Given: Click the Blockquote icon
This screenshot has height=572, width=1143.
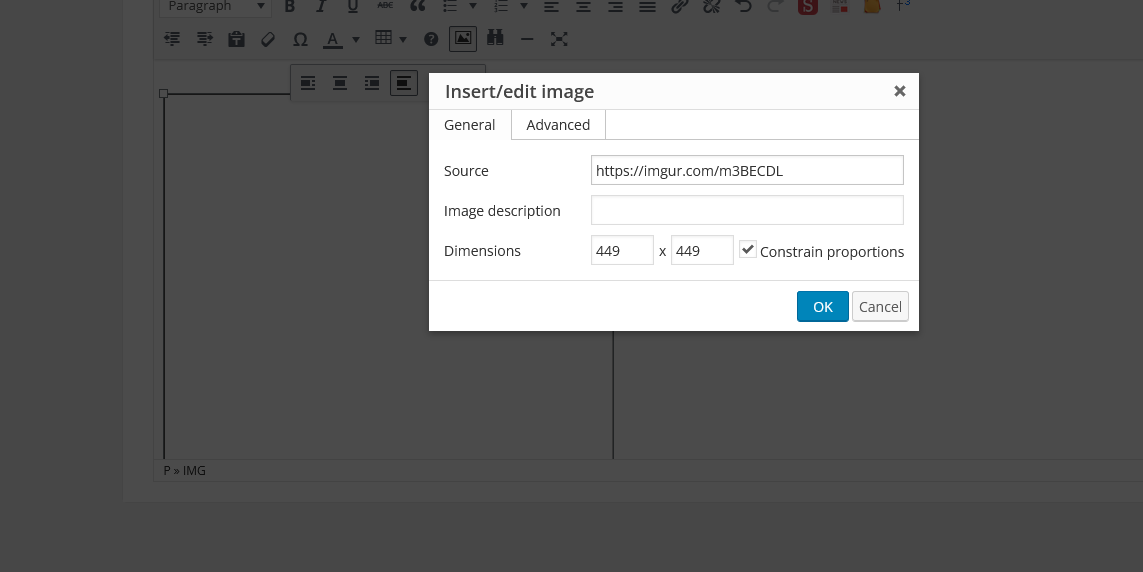Looking at the screenshot, I should click(418, 7).
